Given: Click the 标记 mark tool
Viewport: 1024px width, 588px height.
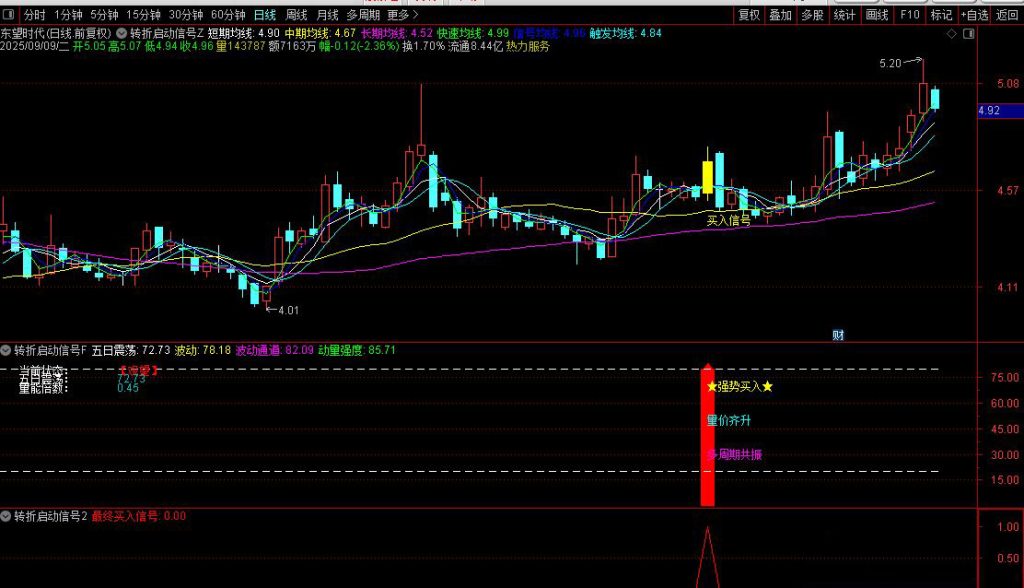Looking at the screenshot, I should coord(941,15).
